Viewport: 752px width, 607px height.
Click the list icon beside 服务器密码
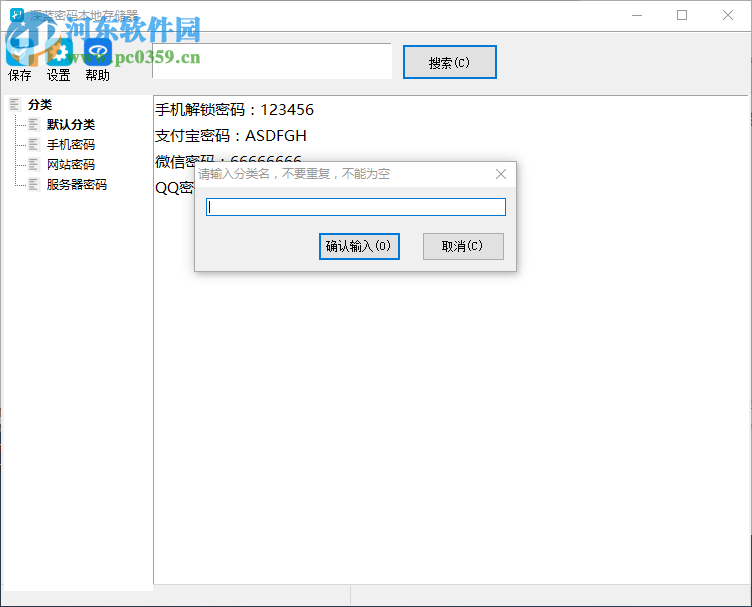click(33, 185)
